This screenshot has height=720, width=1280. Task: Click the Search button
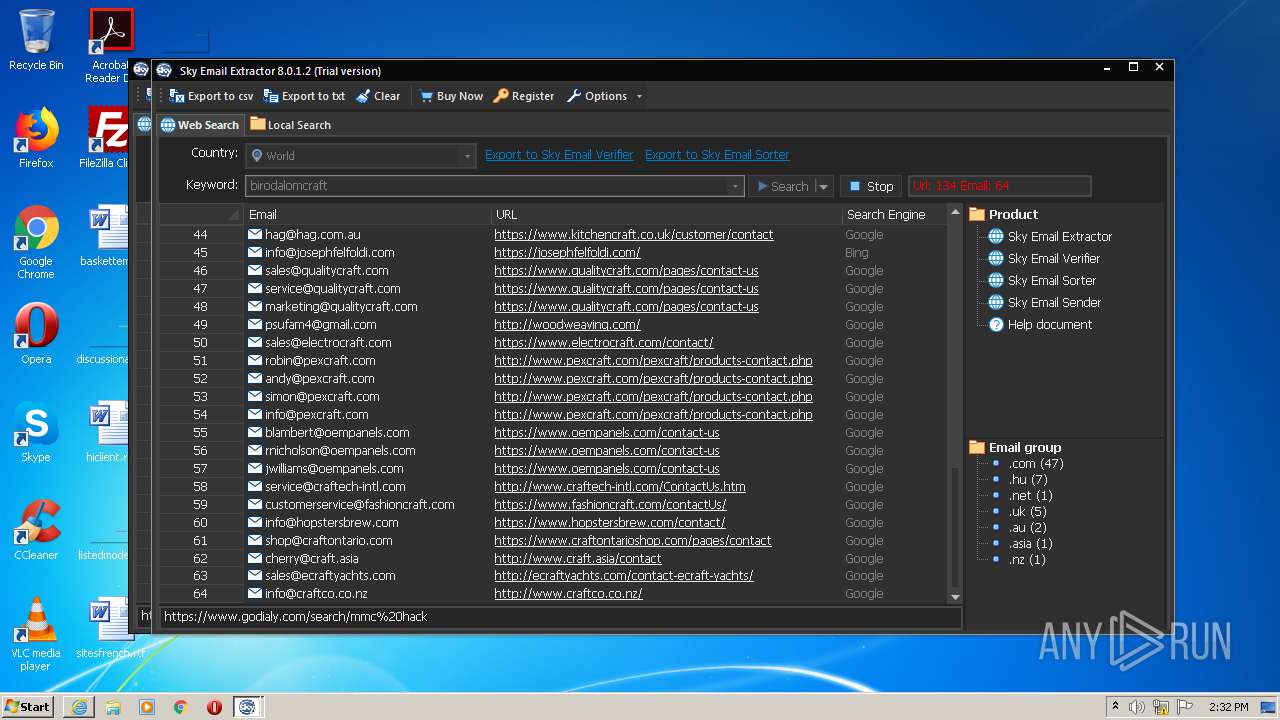pyautogui.click(x=782, y=186)
